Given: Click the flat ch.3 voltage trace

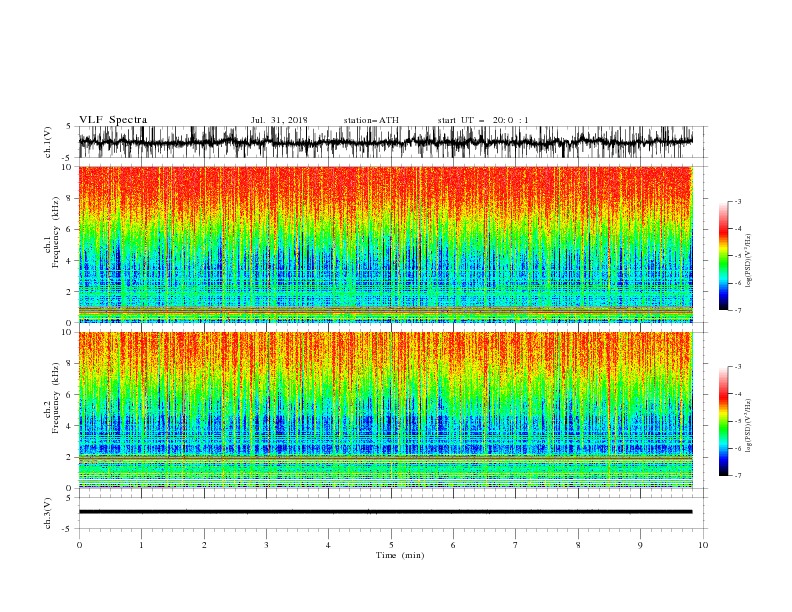Looking at the screenshot, I should pos(386,512).
